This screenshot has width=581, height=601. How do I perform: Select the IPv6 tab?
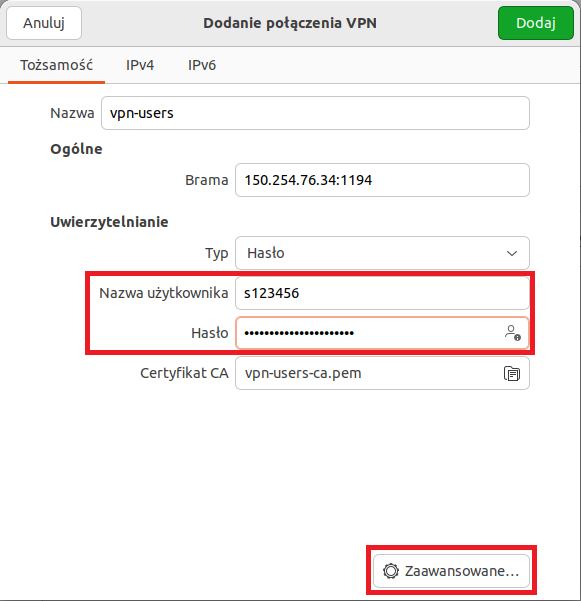[202, 65]
